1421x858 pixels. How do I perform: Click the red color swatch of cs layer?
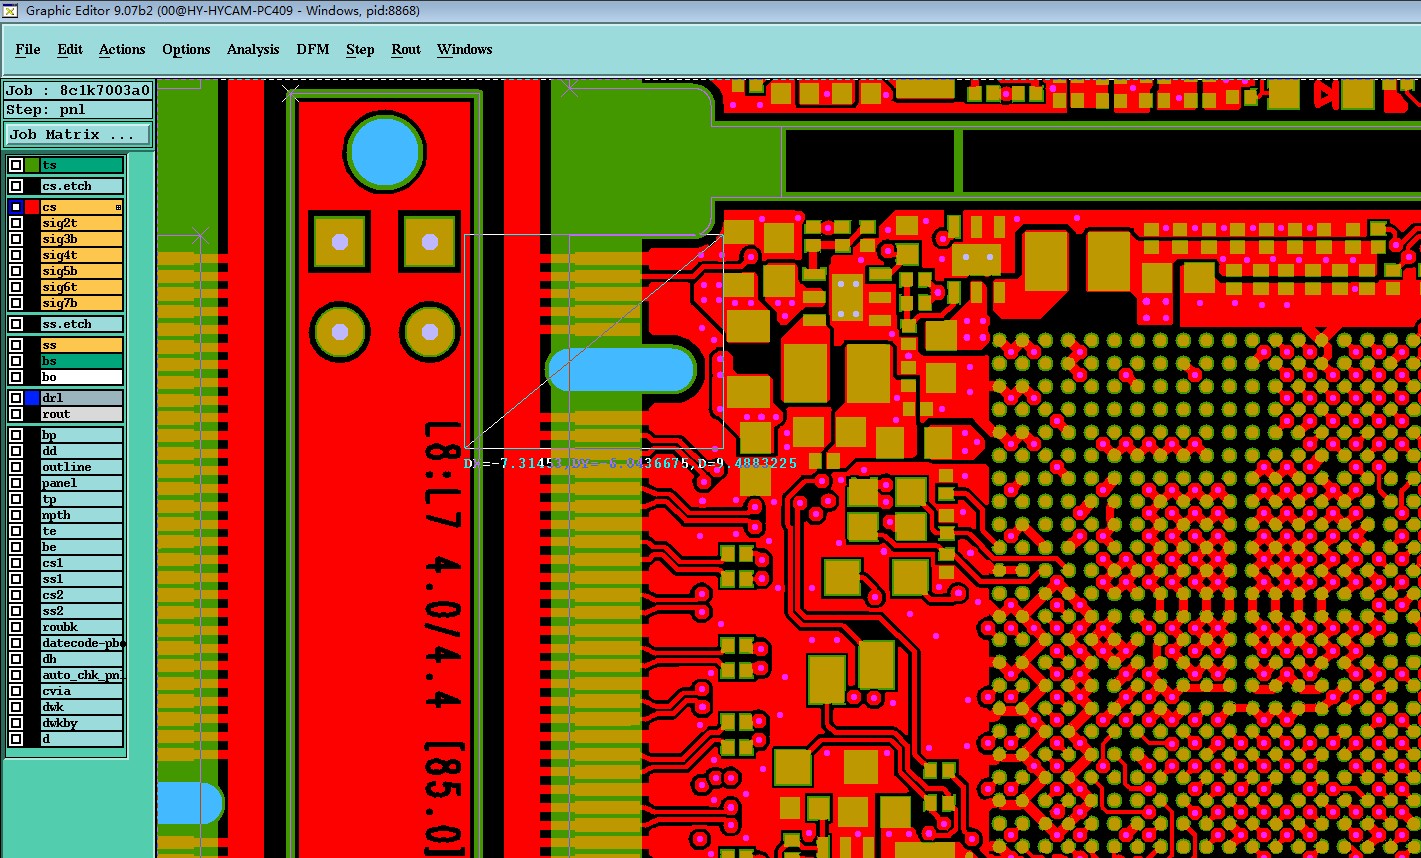click(32, 207)
